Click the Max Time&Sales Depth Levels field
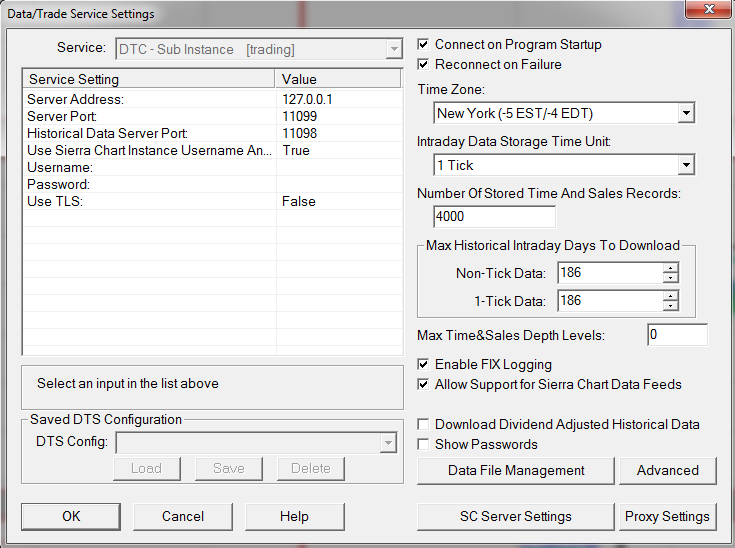 click(x=677, y=335)
